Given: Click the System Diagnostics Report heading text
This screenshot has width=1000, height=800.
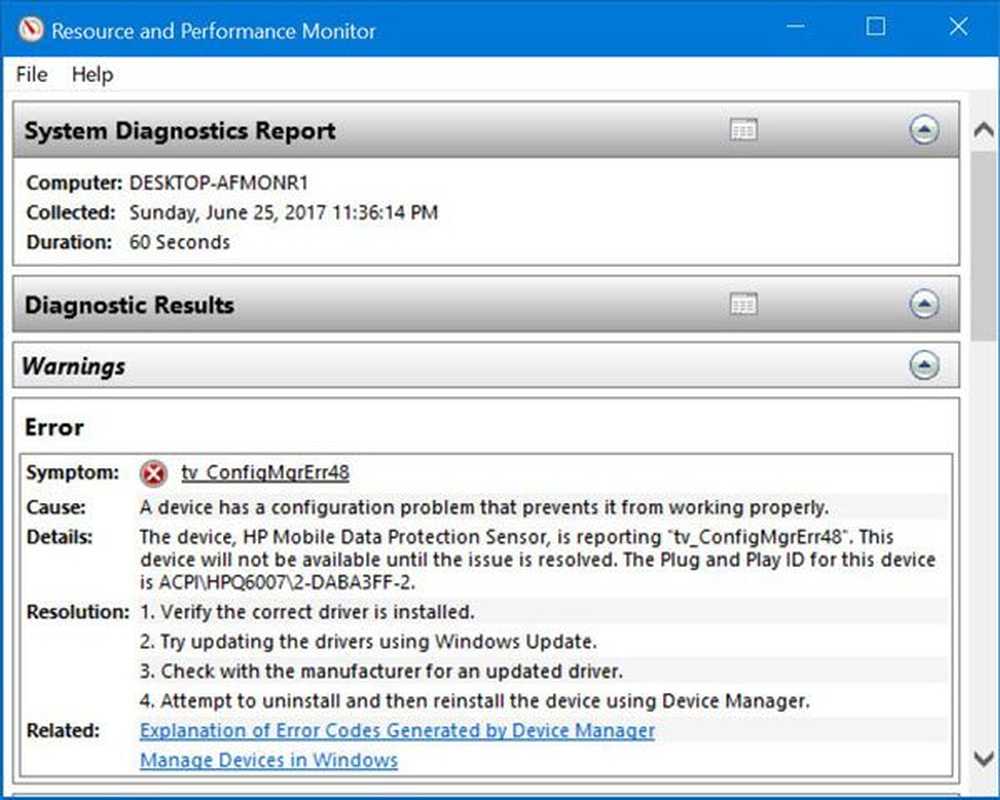Looking at the screenshot, I should tap(180, 131).
